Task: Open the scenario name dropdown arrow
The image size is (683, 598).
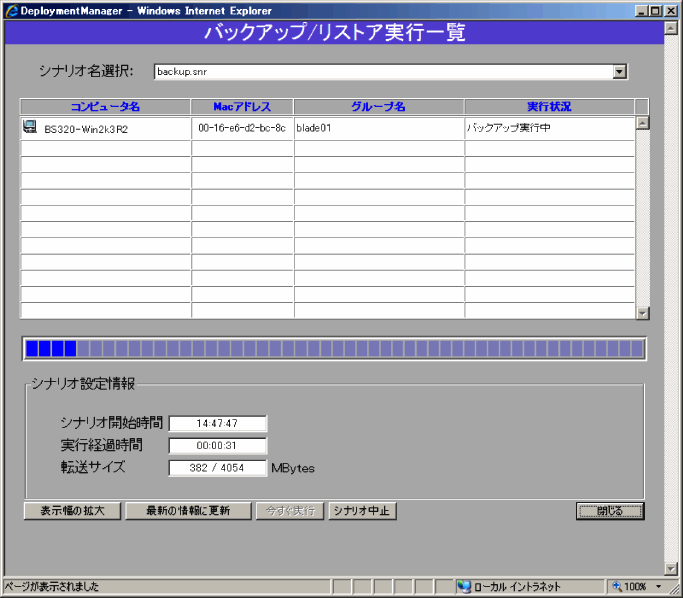Action: tap(619, 71)
